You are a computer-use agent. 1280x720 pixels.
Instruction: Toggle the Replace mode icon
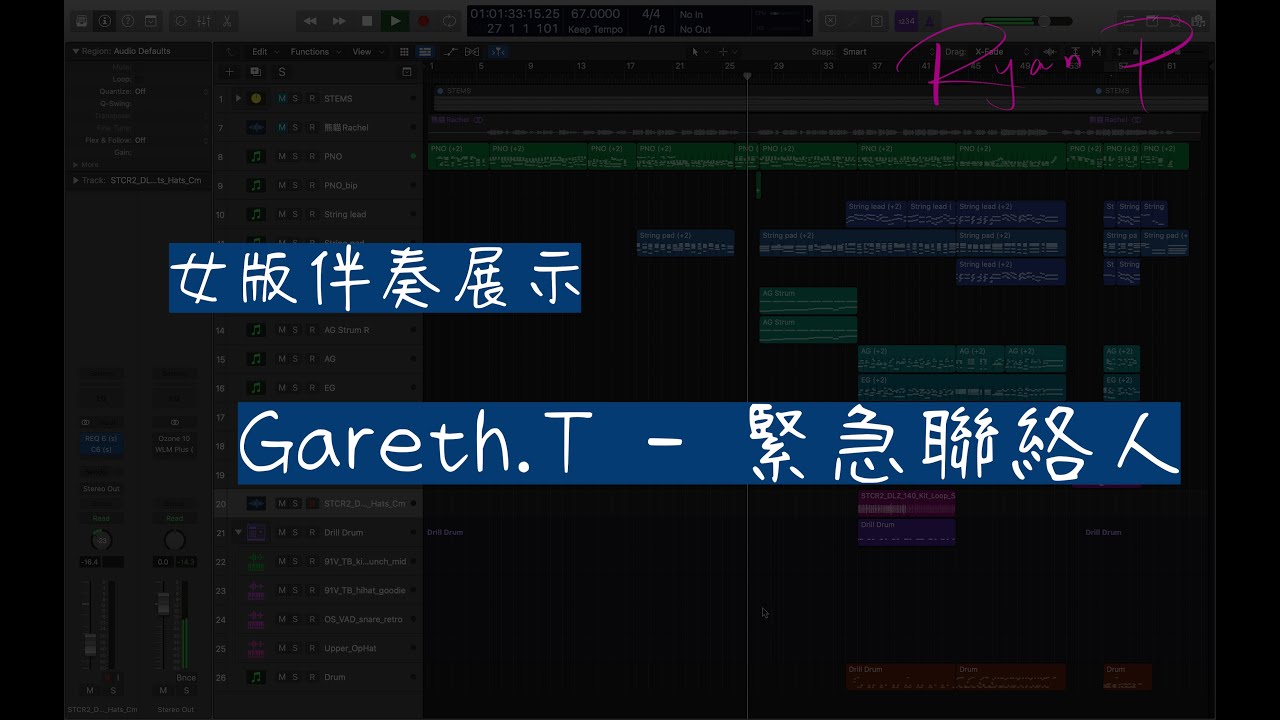point(830,21)
